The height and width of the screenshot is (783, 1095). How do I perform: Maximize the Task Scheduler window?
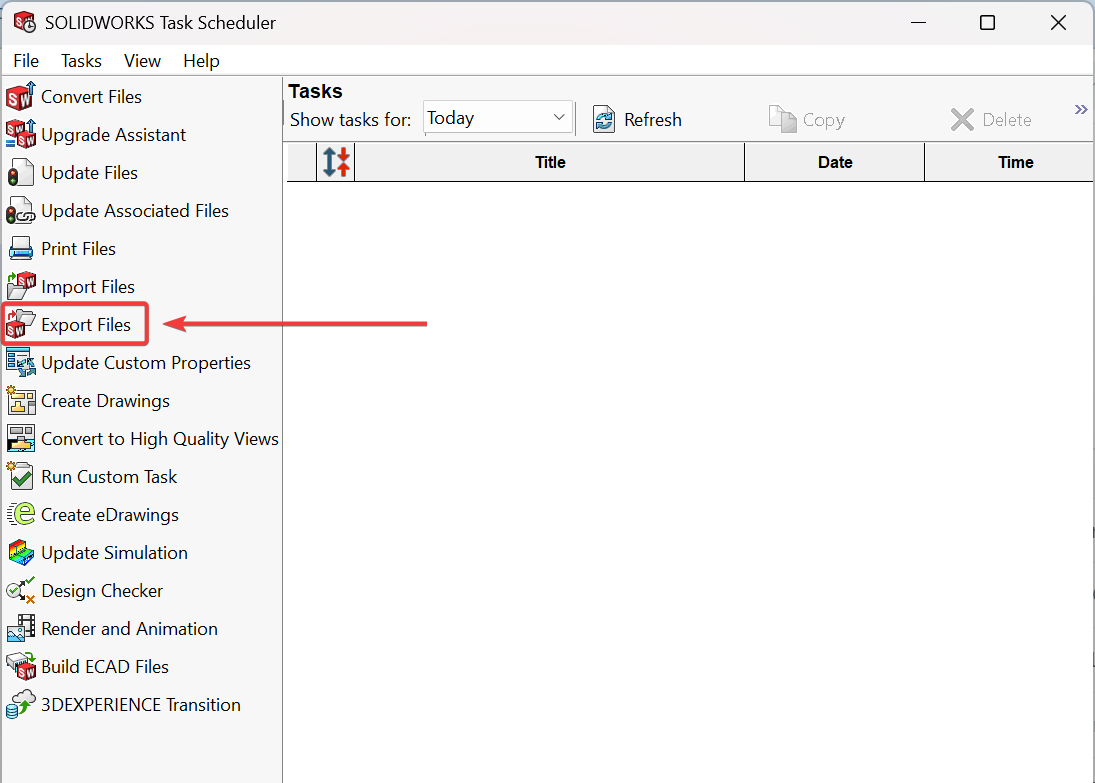[987, 23]
